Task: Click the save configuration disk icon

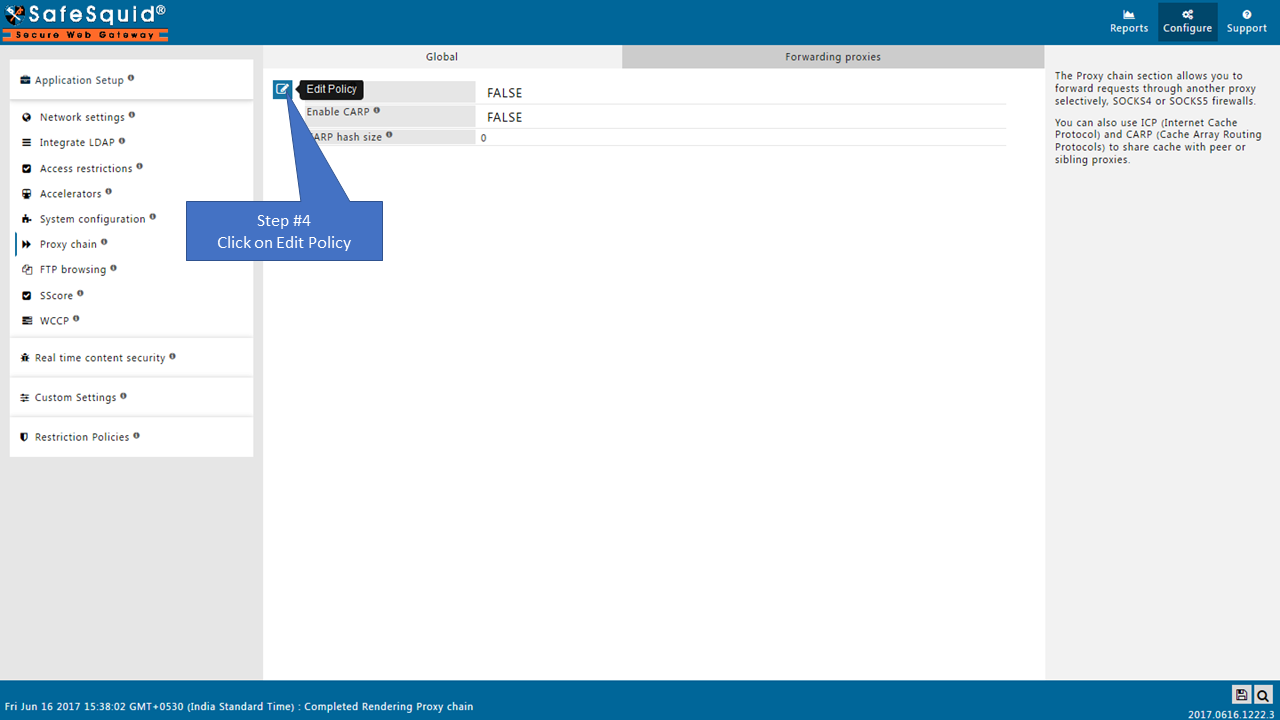Action: click(1241, 695)
